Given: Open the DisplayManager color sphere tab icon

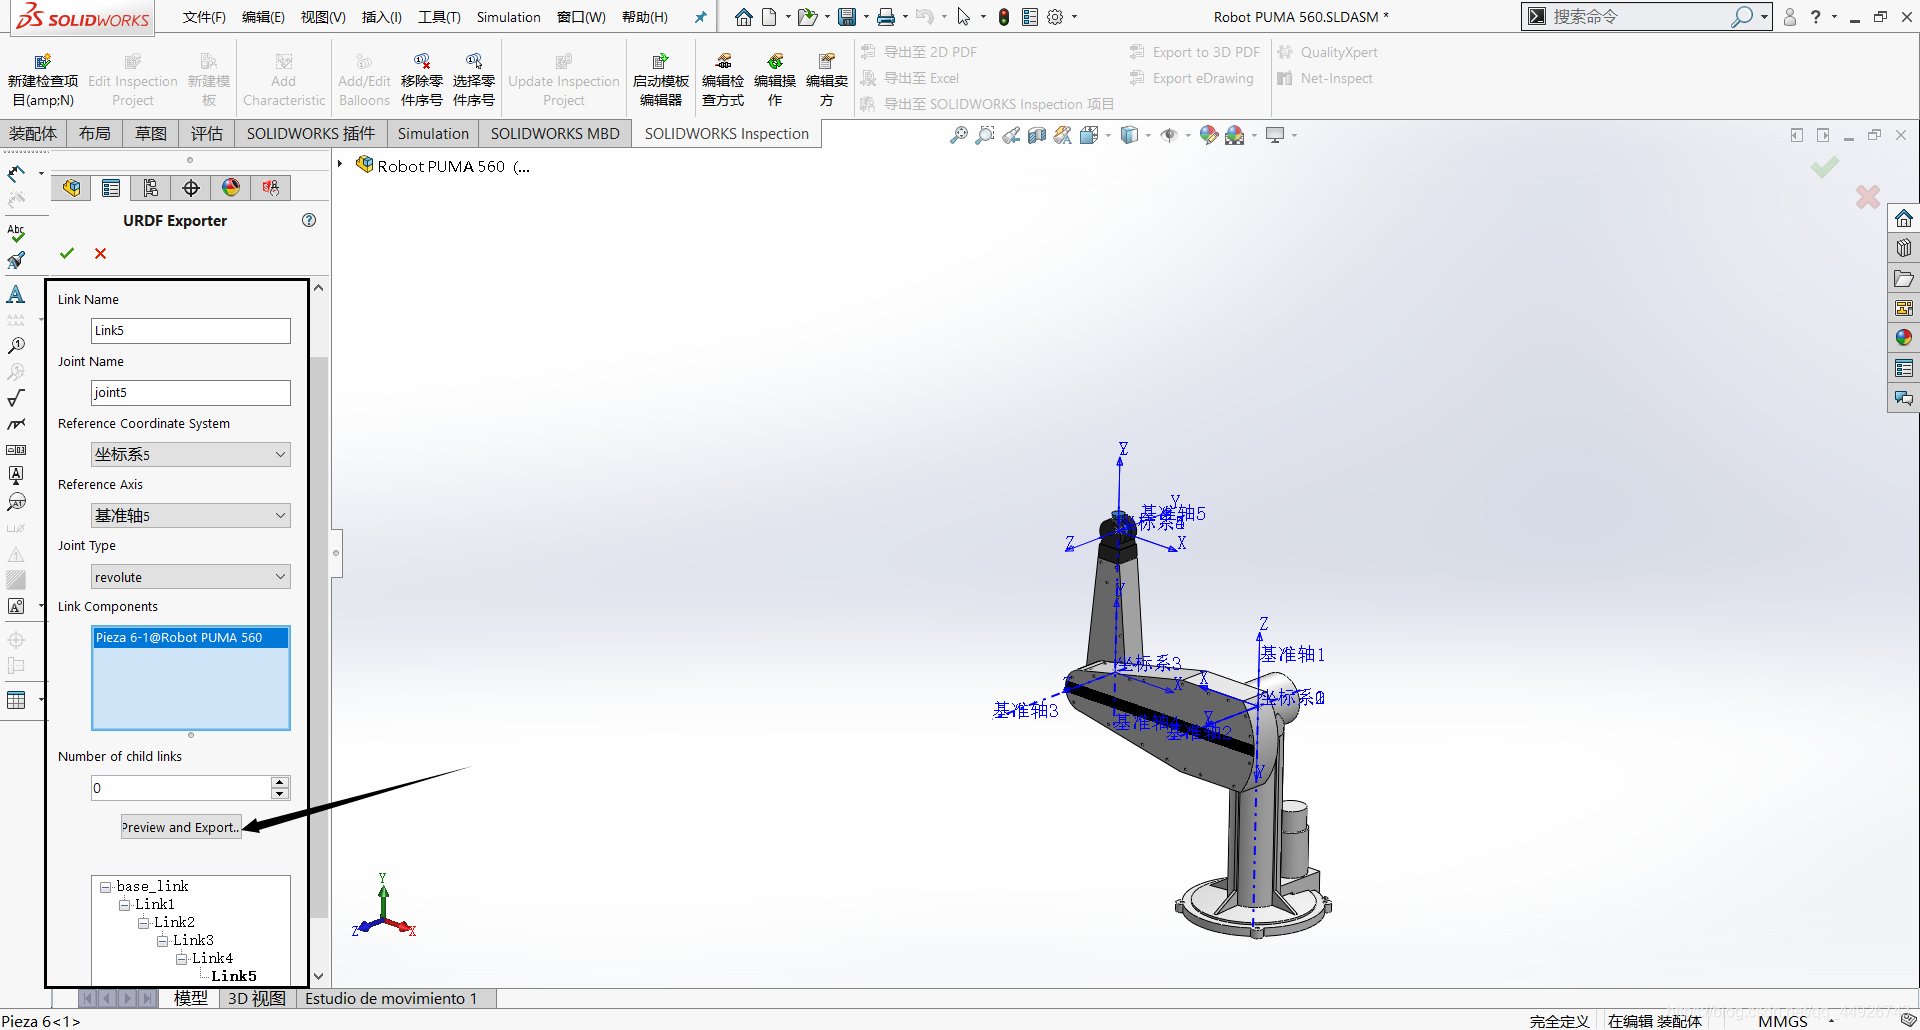Looking at the screenshot, I should point(231,188).
